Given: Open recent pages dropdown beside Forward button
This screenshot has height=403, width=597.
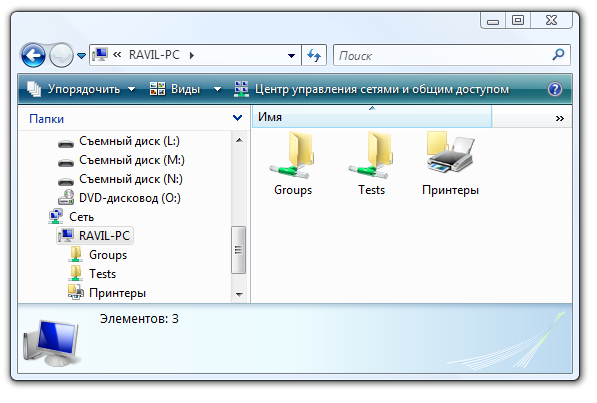Looking at the screenshot, I should pos(81,56).
